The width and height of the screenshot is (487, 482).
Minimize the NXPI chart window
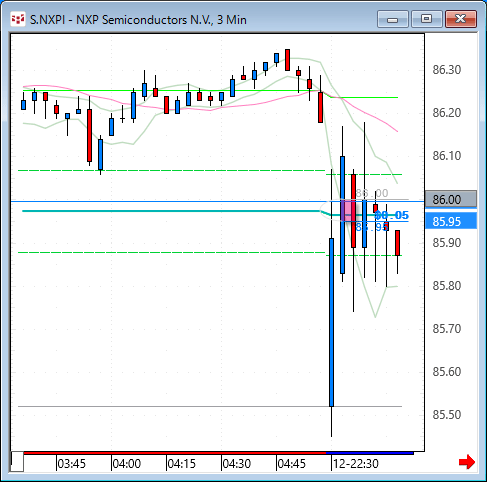tap(393, 19)
